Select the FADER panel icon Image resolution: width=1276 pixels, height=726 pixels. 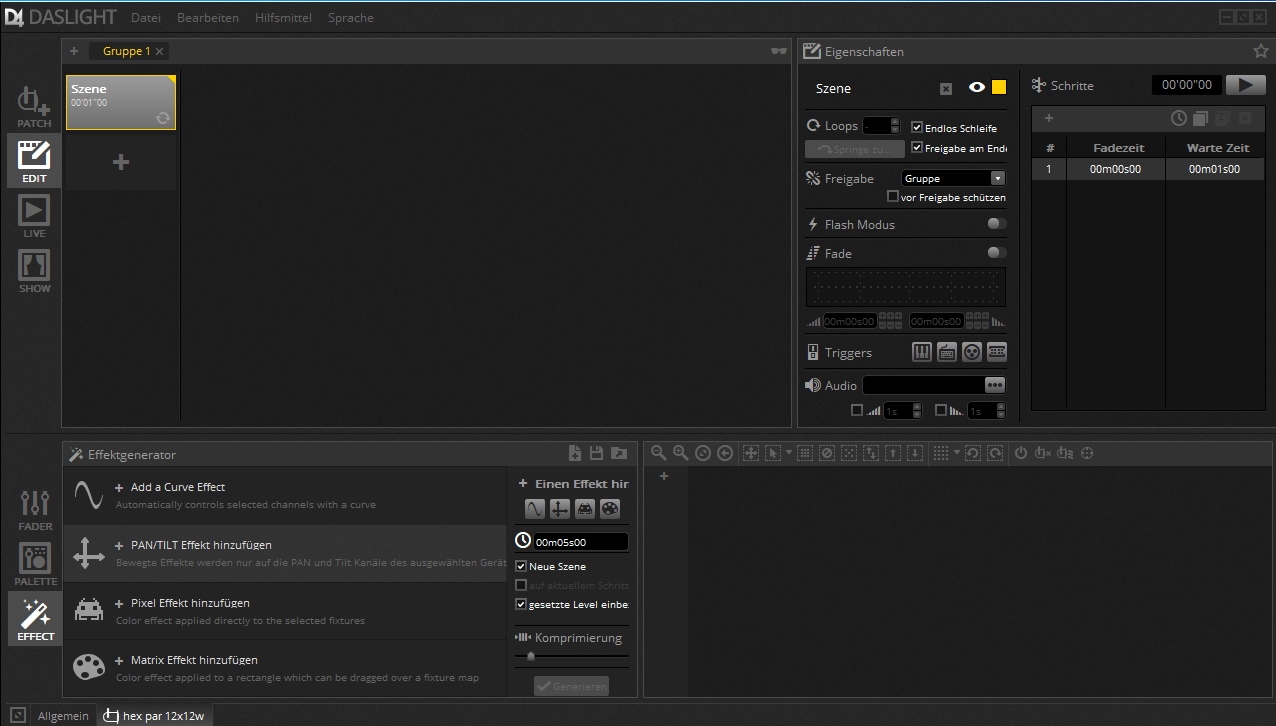tap(34, 505)
